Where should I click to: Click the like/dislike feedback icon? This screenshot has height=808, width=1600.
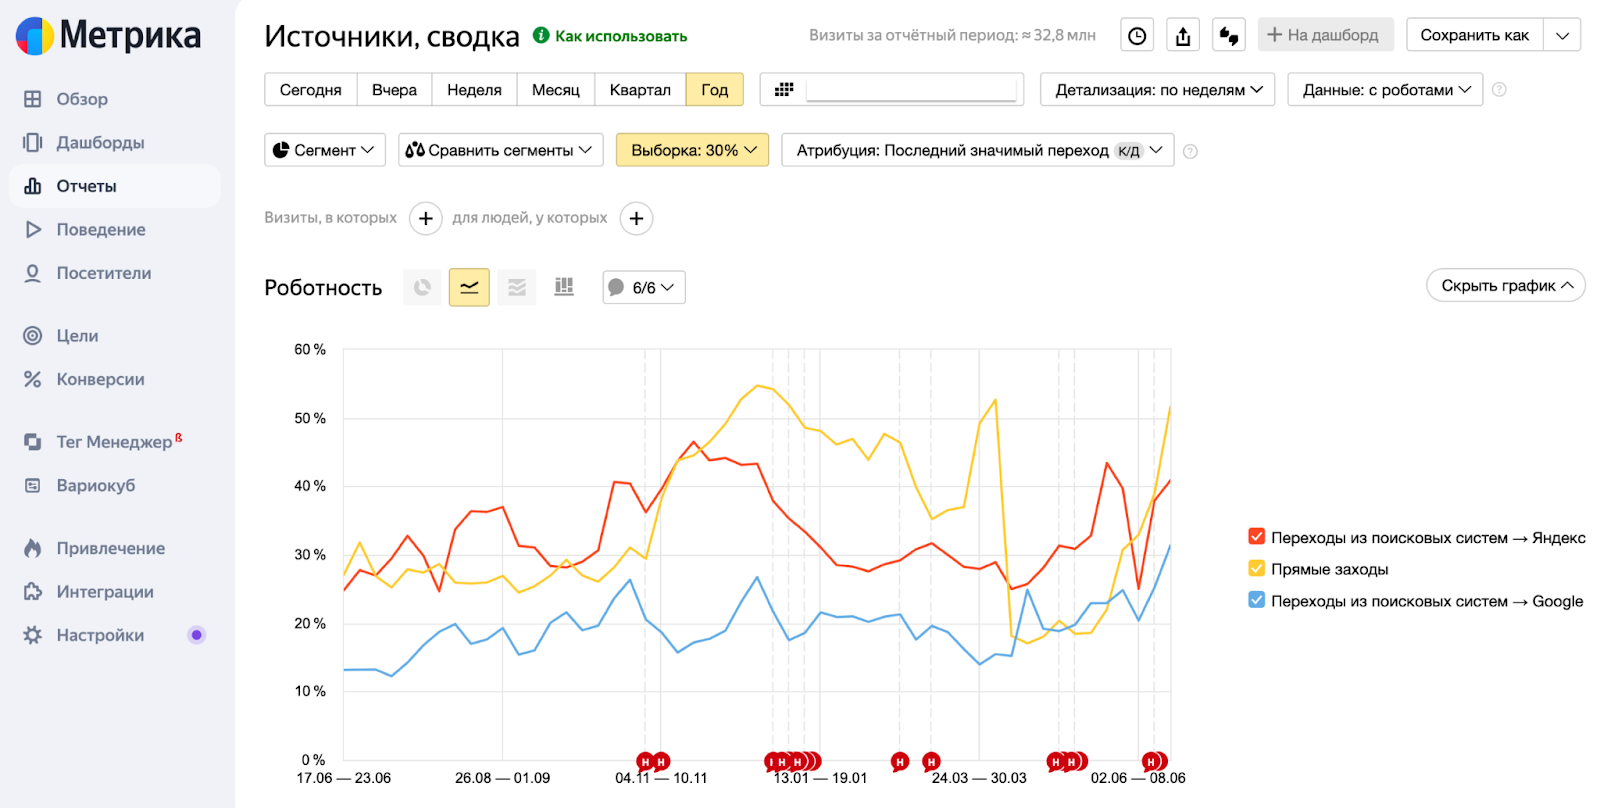tap(1229, 36)
